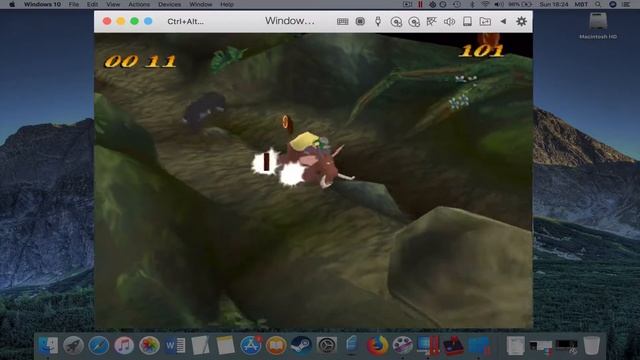The height and width of the screenshot is (360, 640).
Task: Click the blue Coherence mode window button
Action: tap(148, 21)
